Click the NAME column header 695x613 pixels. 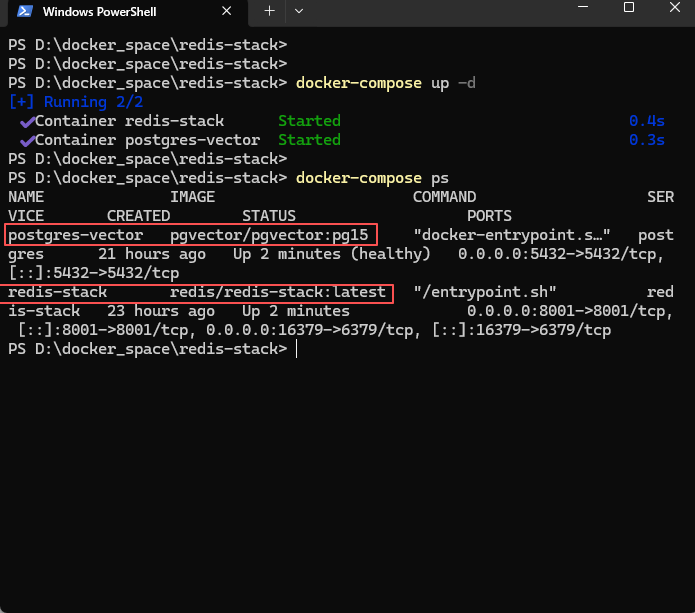(x=26, y=197)
